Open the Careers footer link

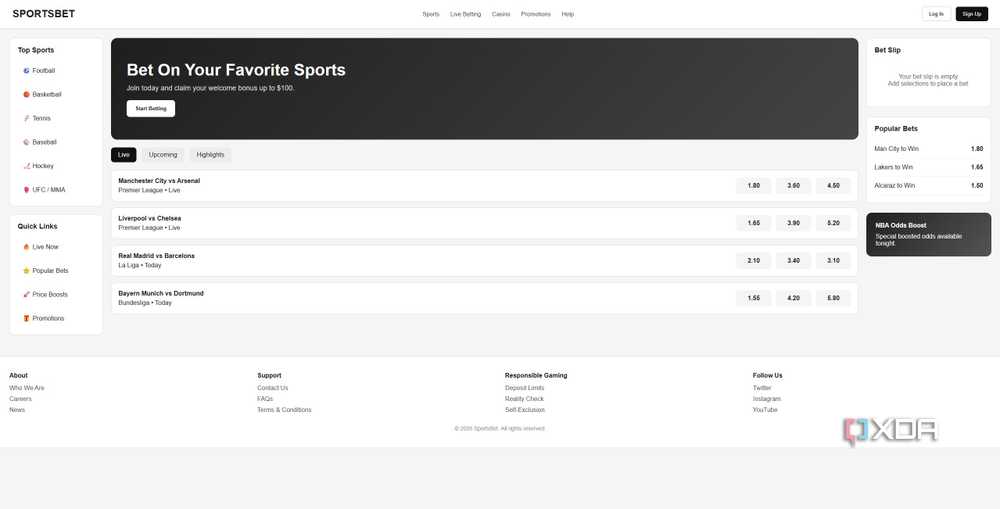tap(20, 399)
